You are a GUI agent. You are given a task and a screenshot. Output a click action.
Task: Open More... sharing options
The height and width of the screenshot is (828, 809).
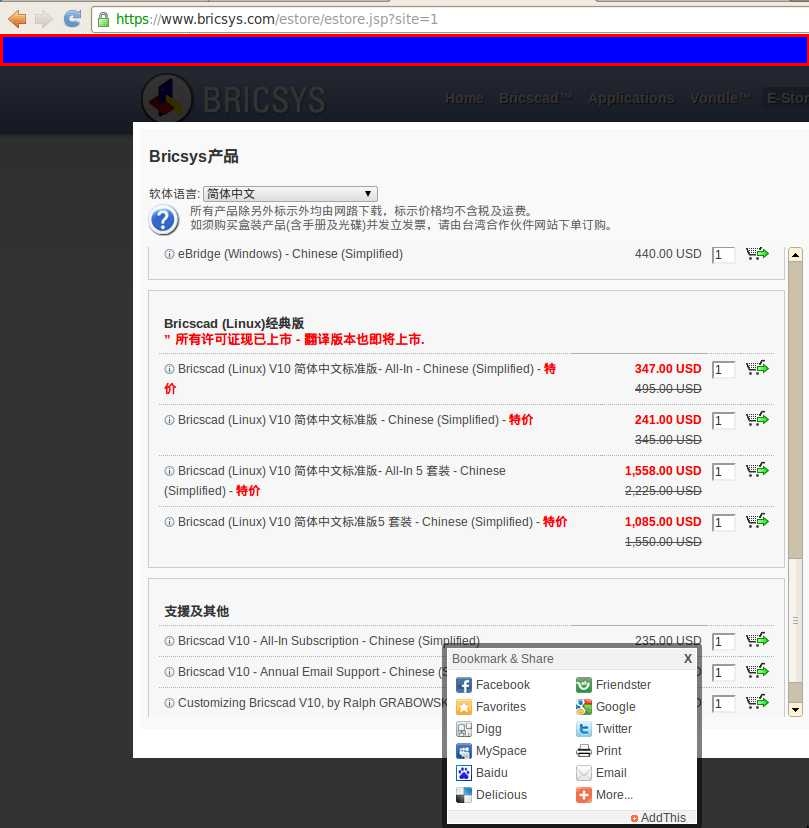click(604, 795)
